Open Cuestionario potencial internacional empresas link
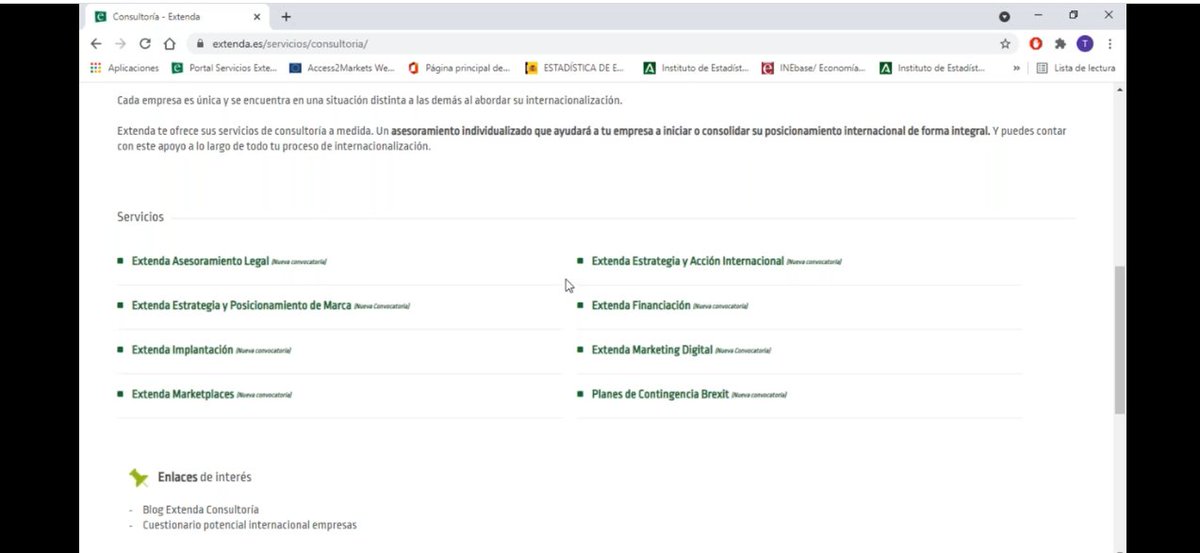This screenshot has height=553, width=1200. 249,524
